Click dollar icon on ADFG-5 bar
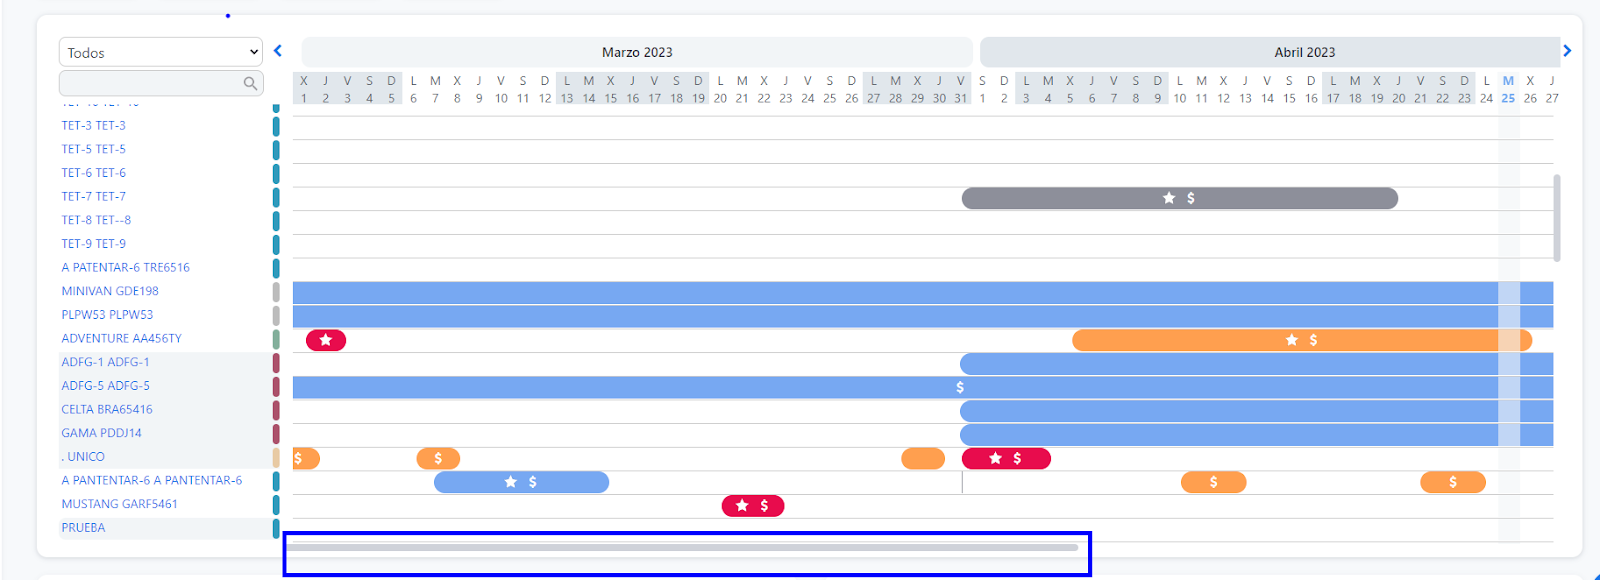The width and height of the screenshot is (1600, 580). pyautogui.click(x=960, y=387)
